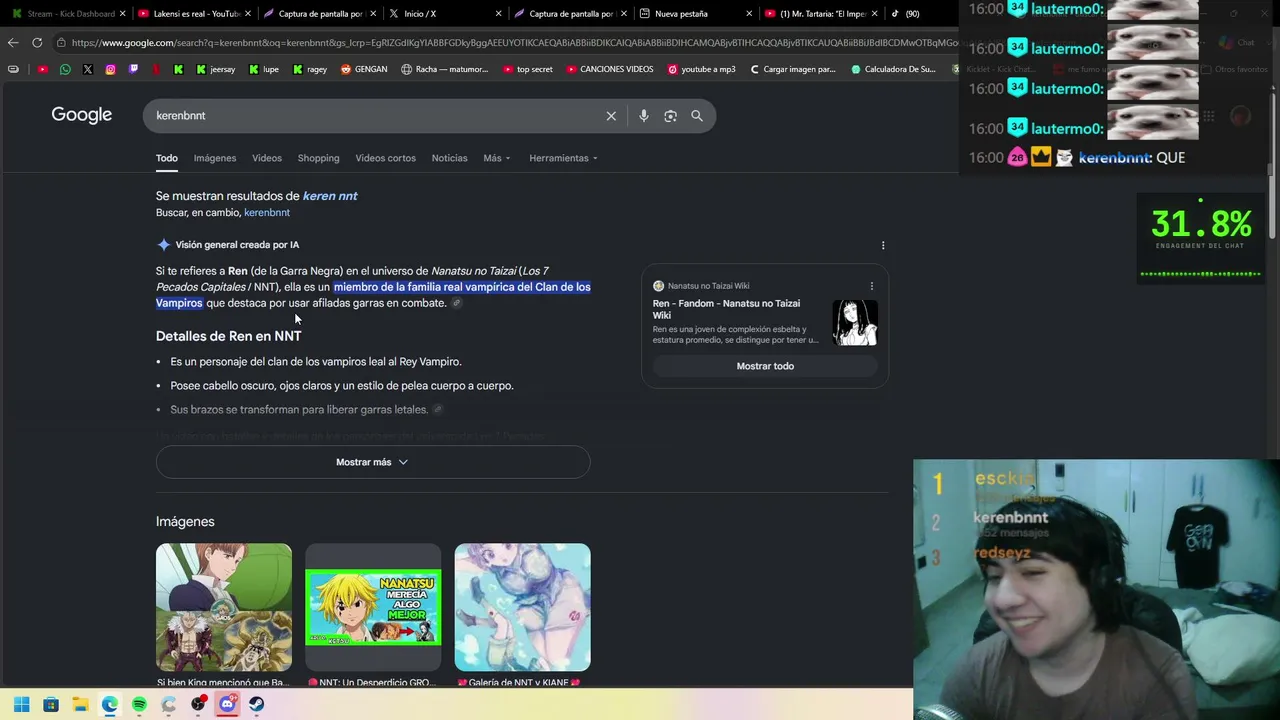Open the Videos cortos results tab
Screen dimensions: 1280x720
point(385,158)
